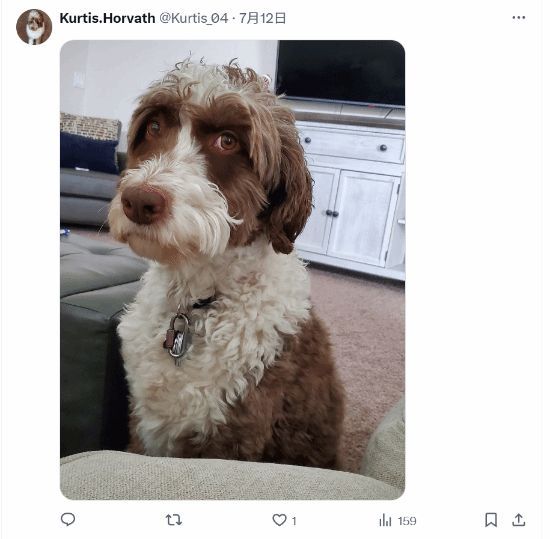This screenshot has height=539, width=550.
Task: Toggle repost on the 7月12日 post
Action: [x=174, y=520]
